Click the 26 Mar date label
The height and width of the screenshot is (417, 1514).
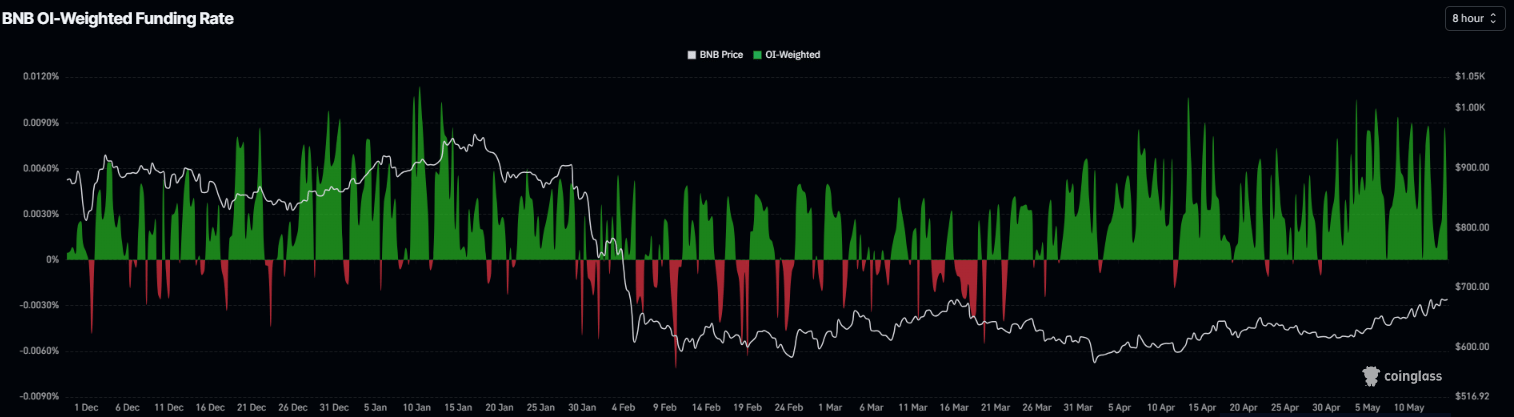(1038, 408)
